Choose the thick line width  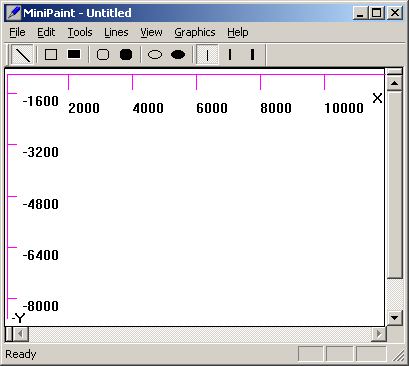[x=253, y=55]
